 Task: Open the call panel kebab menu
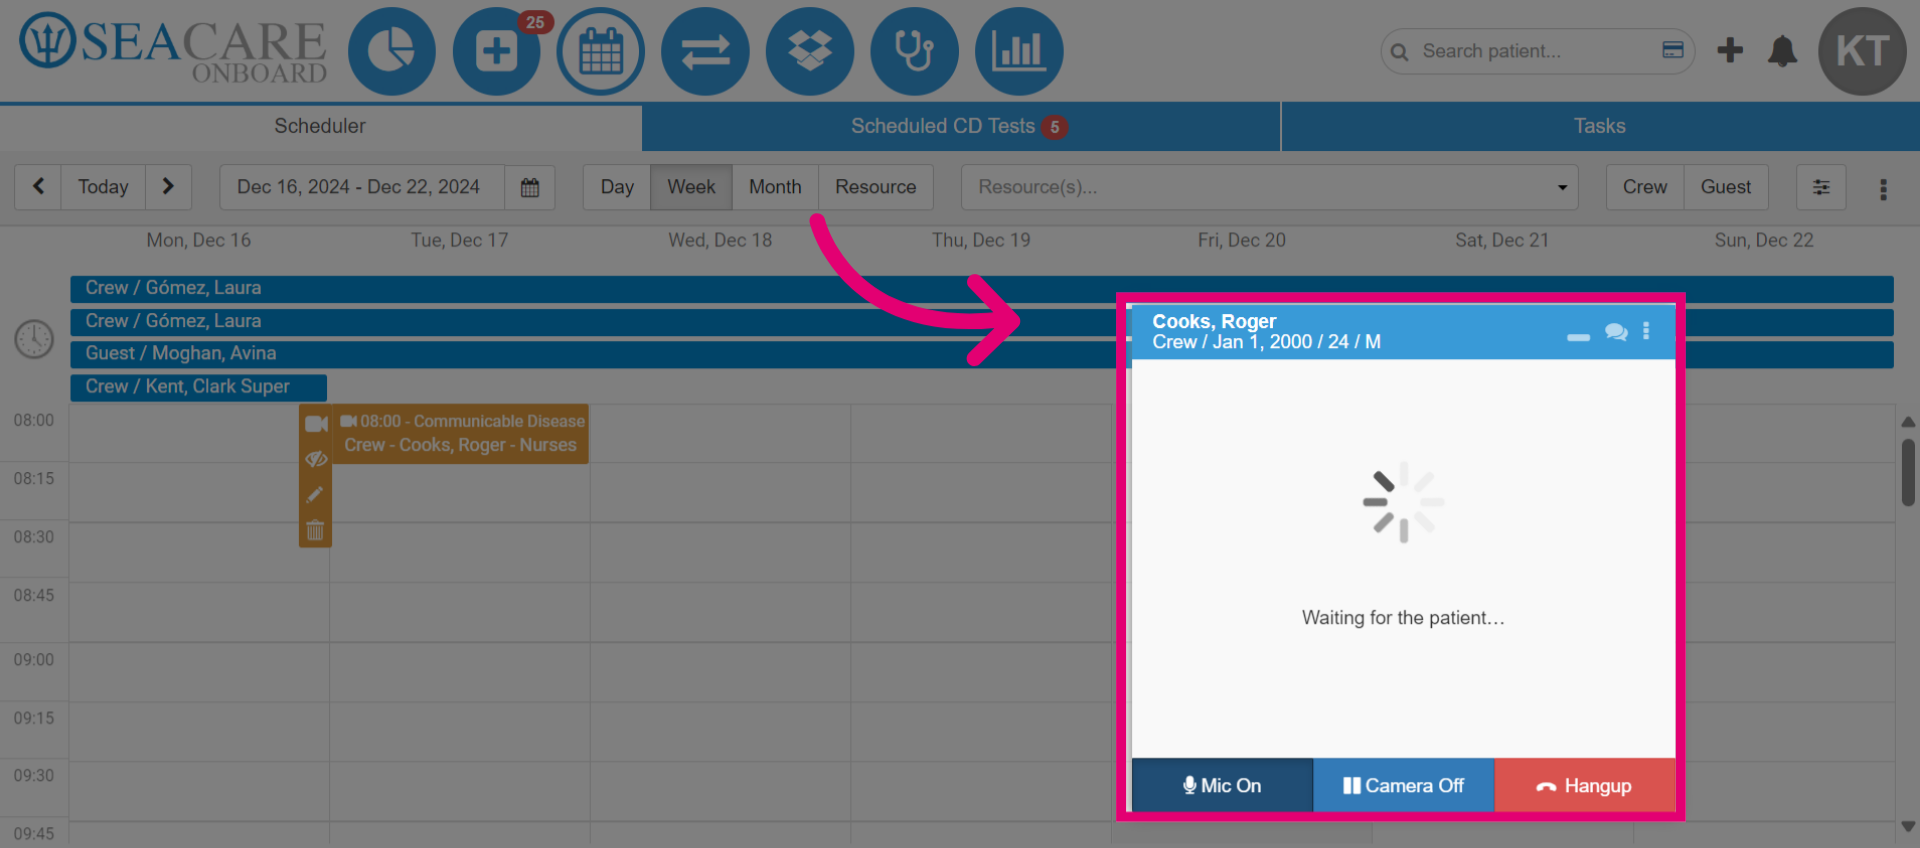[1646, 331]
